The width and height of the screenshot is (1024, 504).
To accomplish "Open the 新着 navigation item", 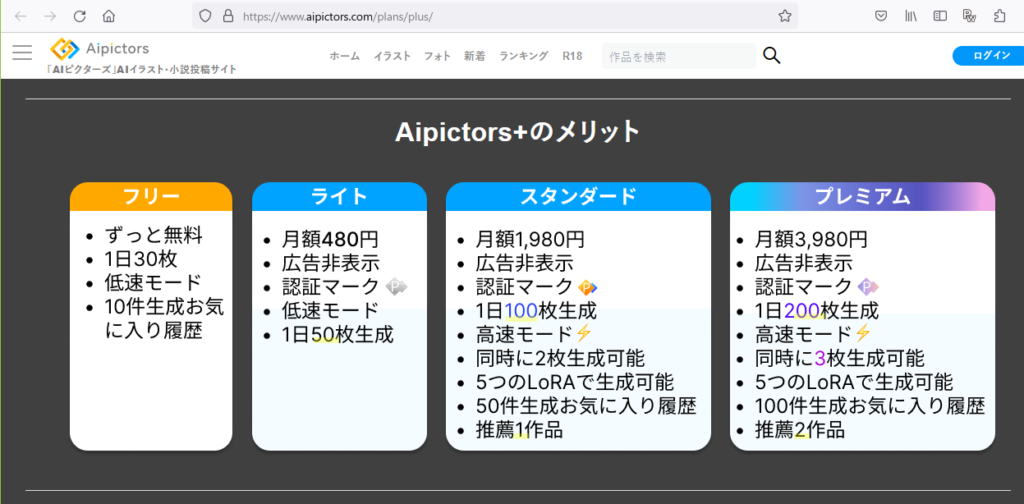I will point(475,56).
